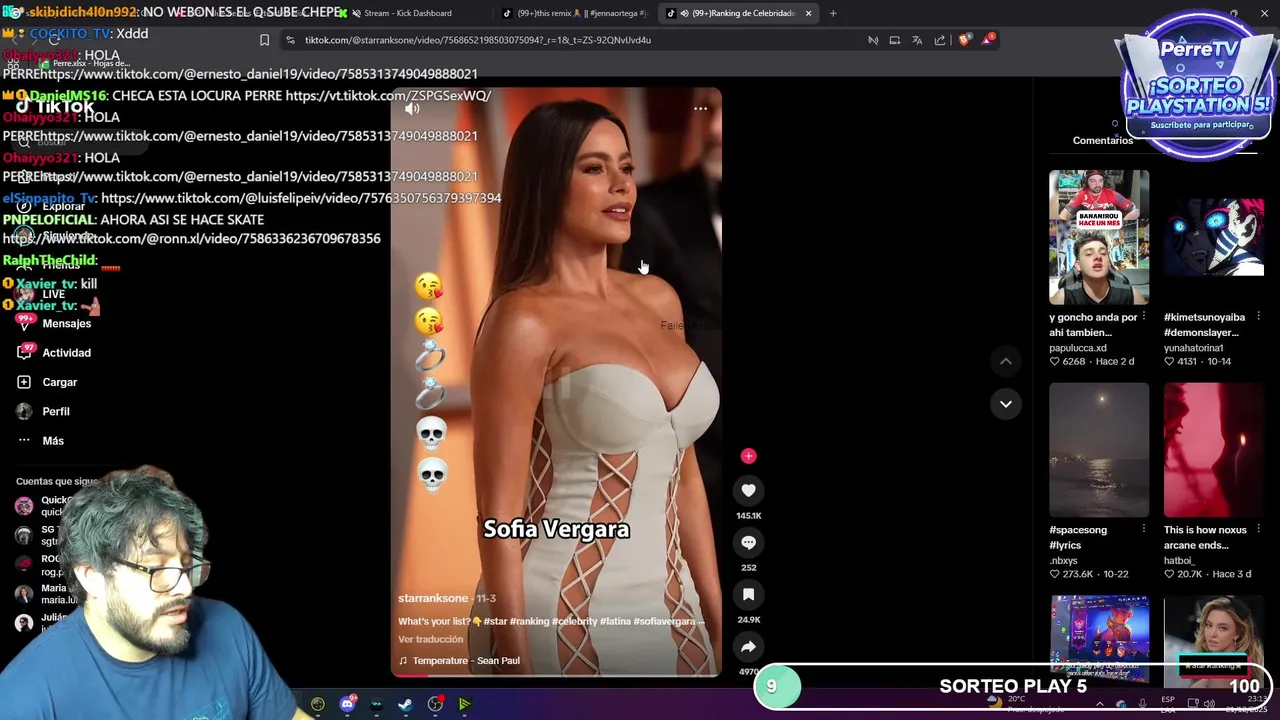Viewport: 1280px width, 720px height.
Task: Open a new browser tab
Action: (x=833, y=13)
